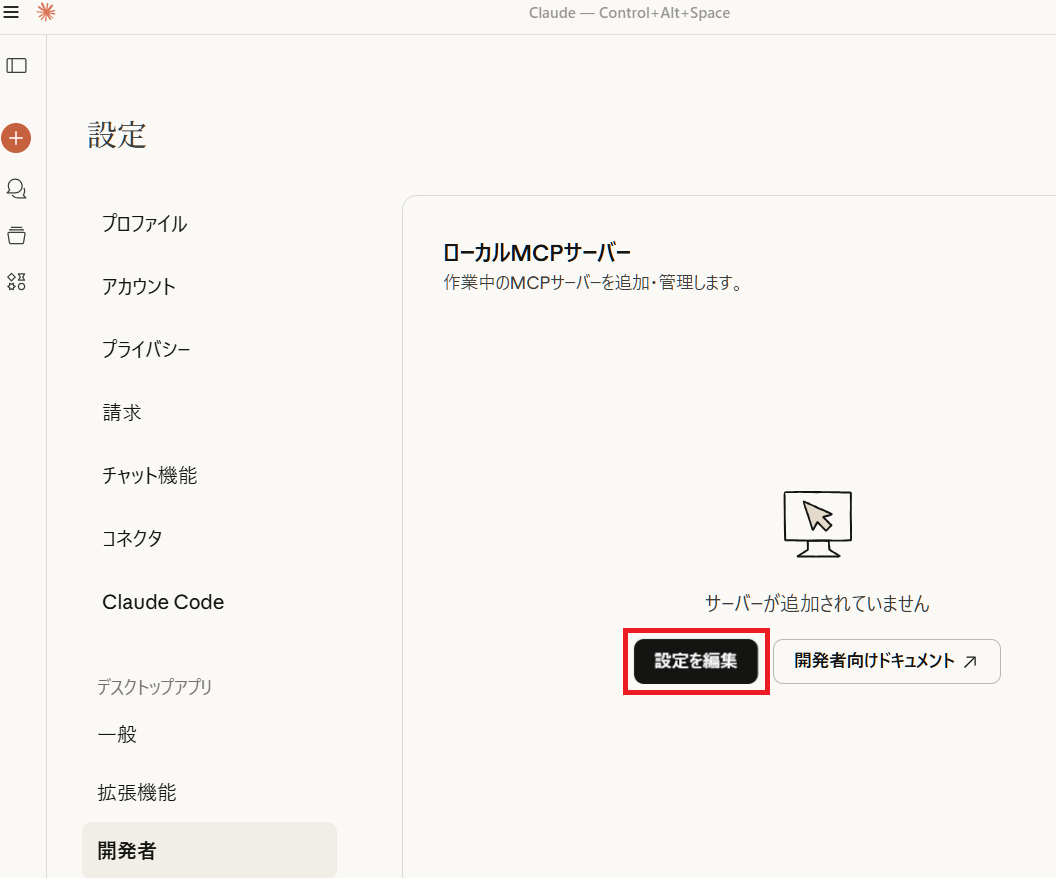Toggle the sidebar panel icon

click(x=16, y=66)
